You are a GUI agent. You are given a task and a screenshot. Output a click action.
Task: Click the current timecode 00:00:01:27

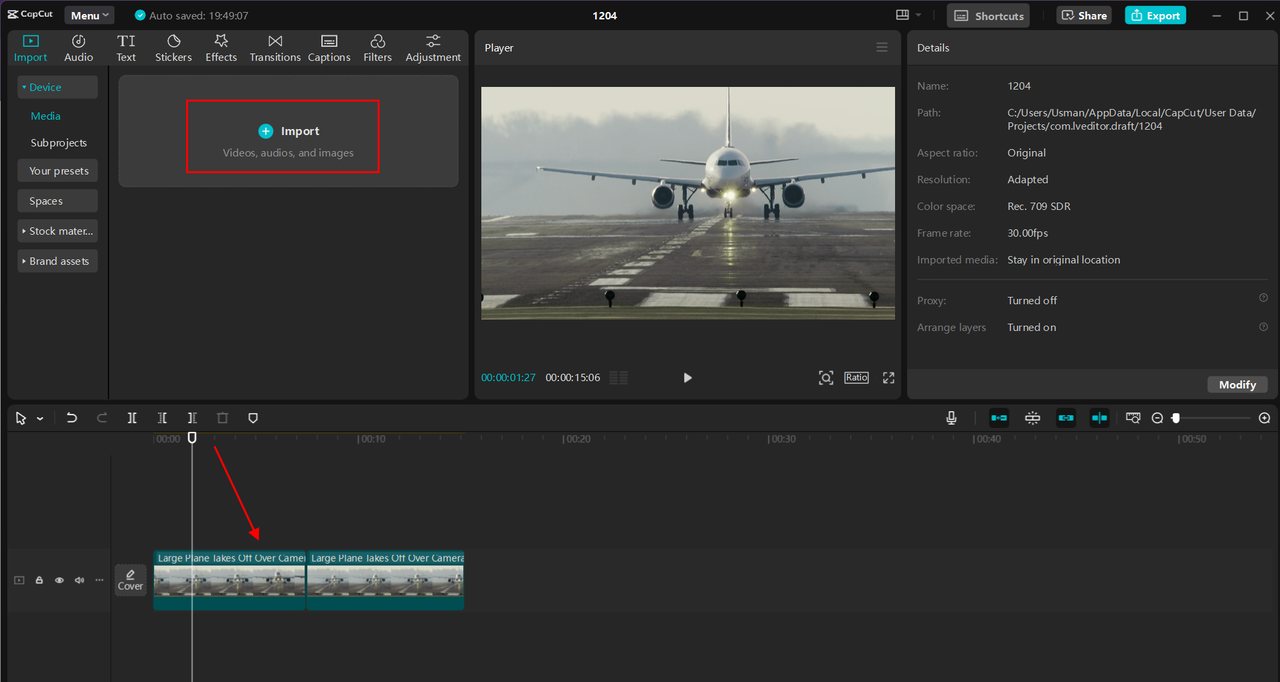pos(508,378)
